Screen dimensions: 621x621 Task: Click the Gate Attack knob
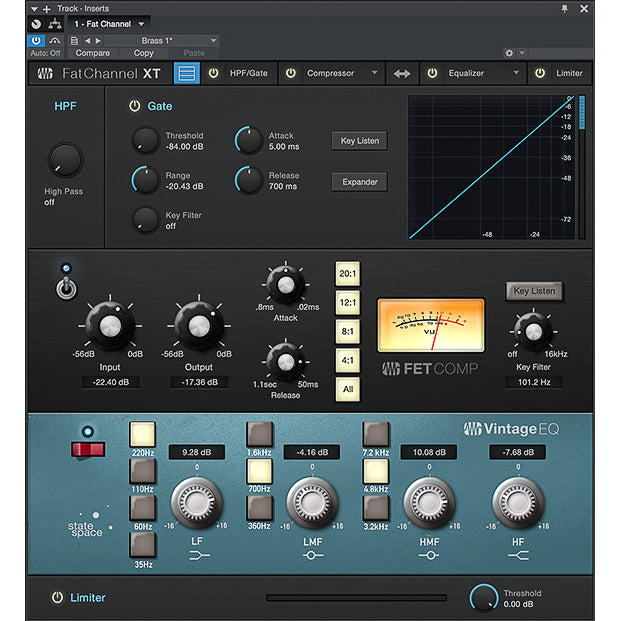coord(249,140)
